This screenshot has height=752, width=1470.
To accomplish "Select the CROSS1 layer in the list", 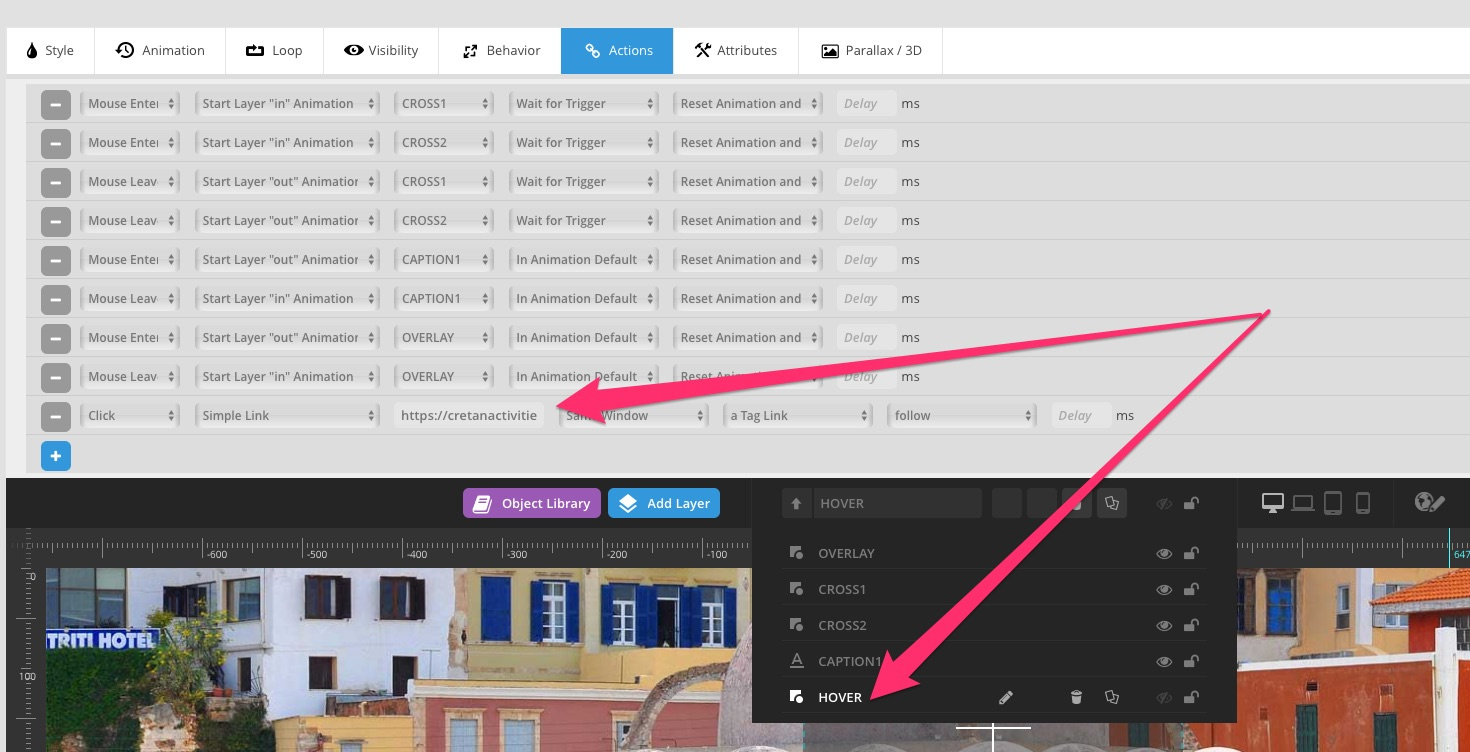I will (842, 589).
